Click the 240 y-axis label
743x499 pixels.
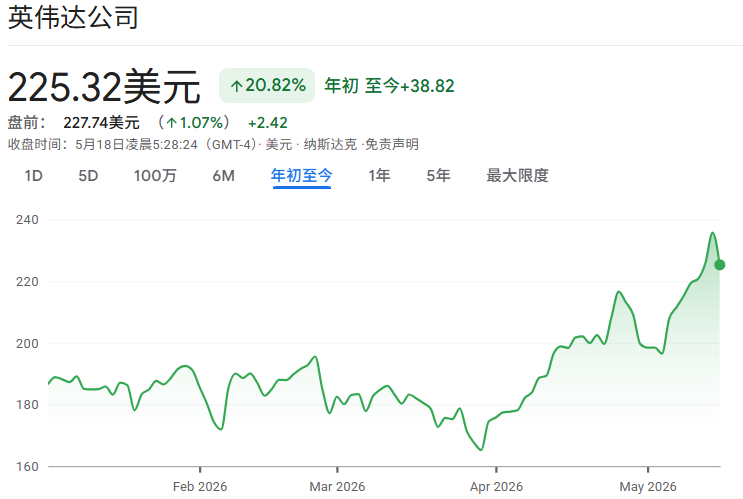[x=27, y=220]
